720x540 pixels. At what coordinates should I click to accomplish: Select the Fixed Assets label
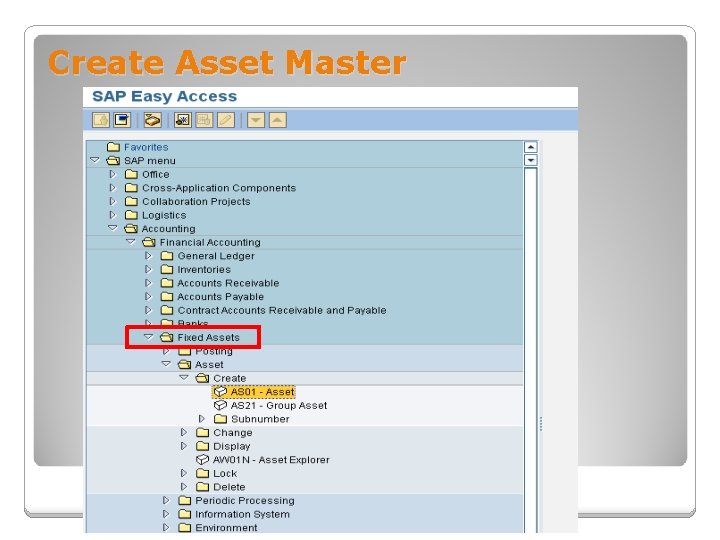click(x=208, y=338)
